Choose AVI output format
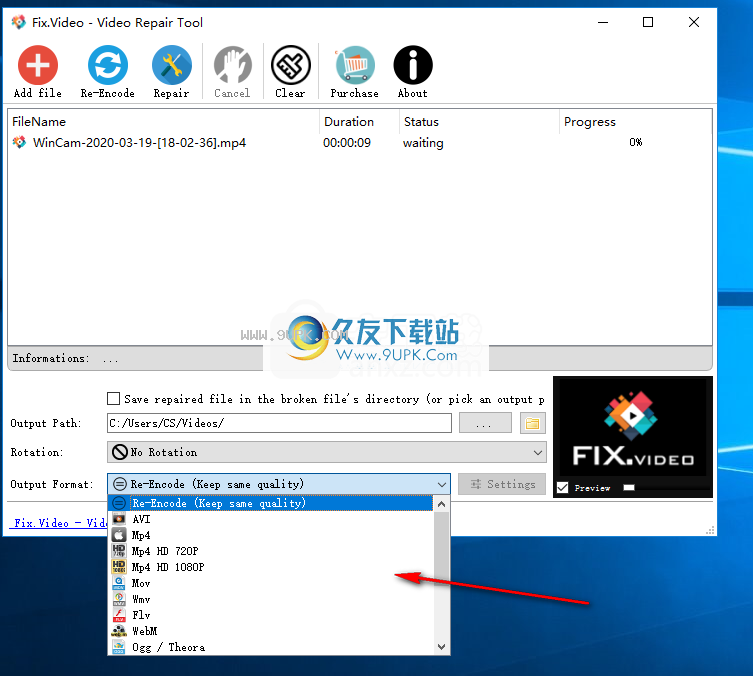Screen dimensions: 753x676 (x=271, y=519)
